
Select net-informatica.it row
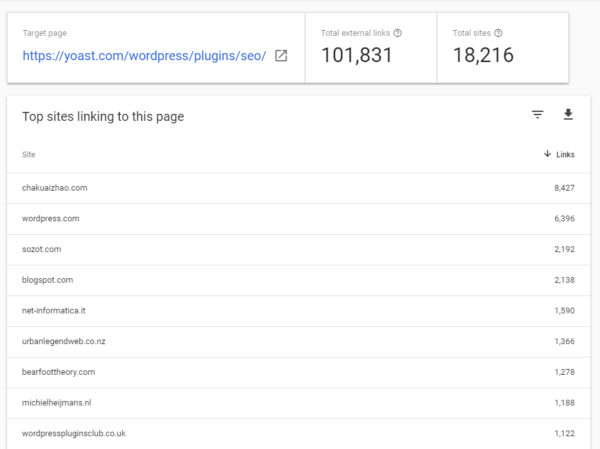(x=298, y=310)
